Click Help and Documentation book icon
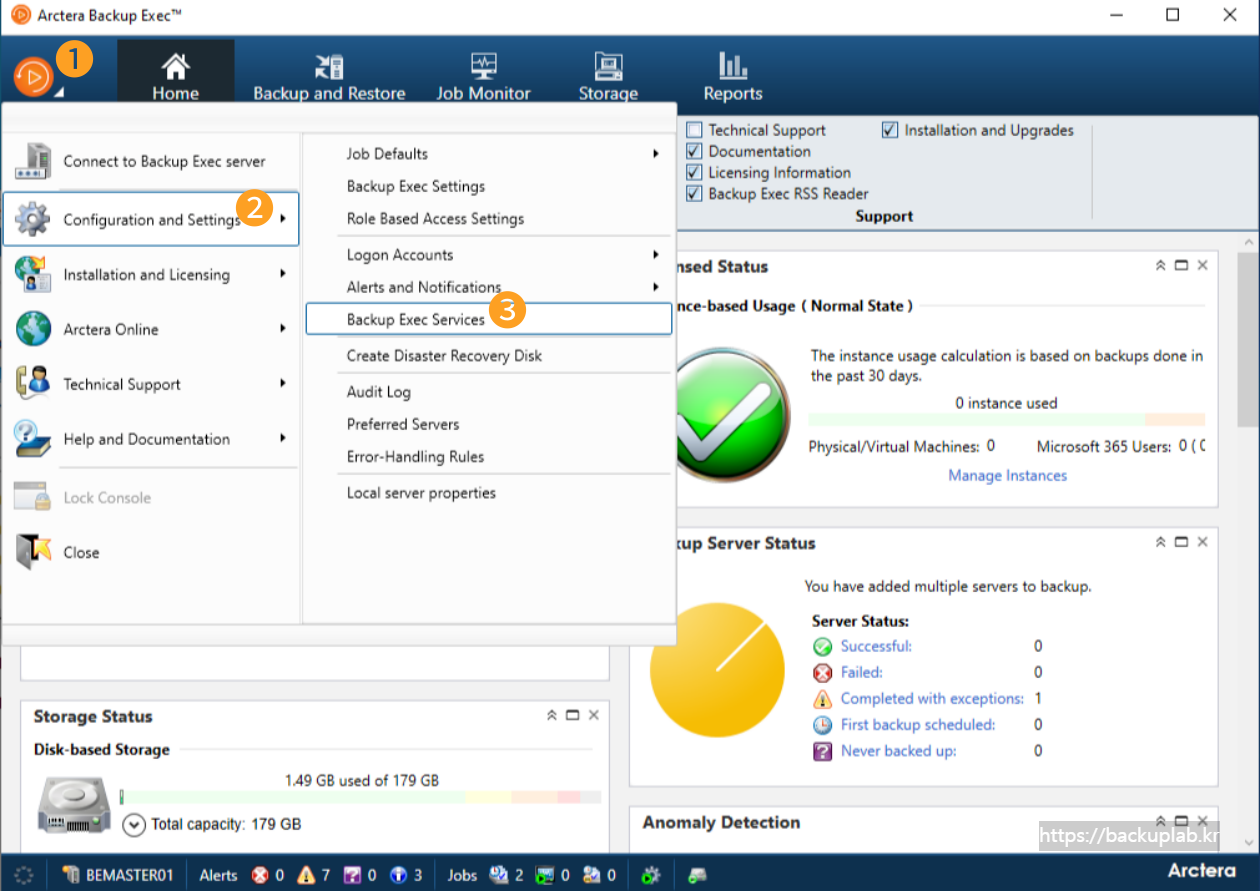This screenshot has width=1260, height=891. tap(32, 439)
